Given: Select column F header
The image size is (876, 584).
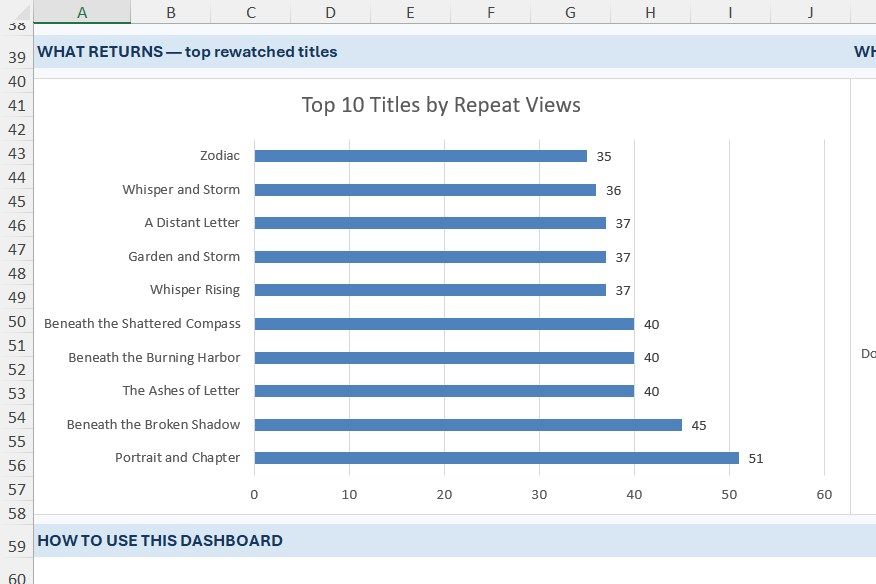Looking at the screenshot, I should point(491,12).
